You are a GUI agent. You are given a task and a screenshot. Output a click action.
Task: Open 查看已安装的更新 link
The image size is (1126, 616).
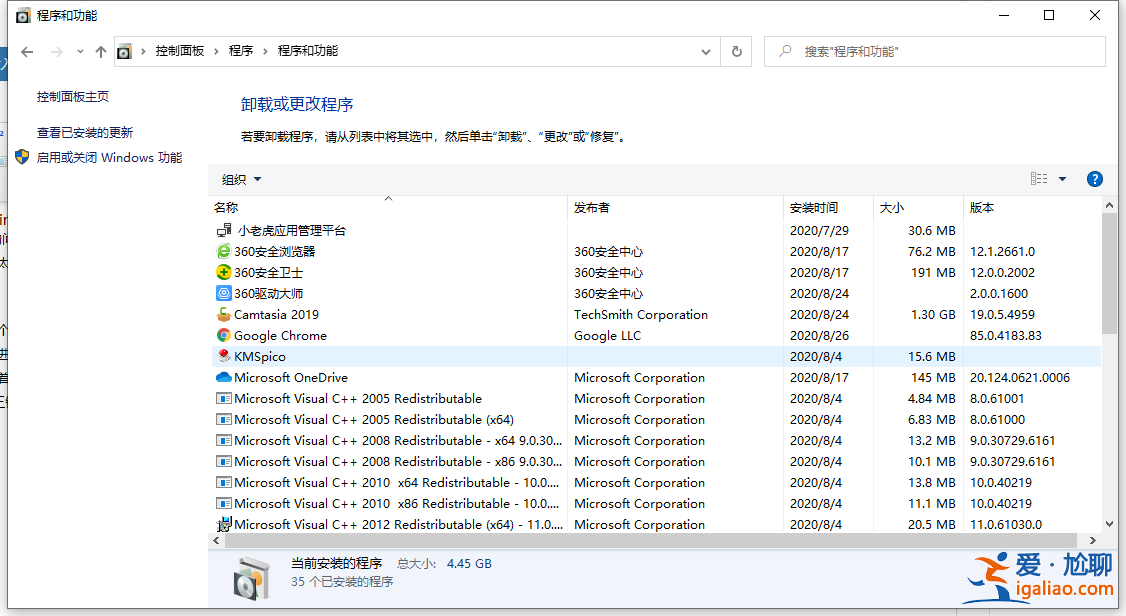coord(85,132)
